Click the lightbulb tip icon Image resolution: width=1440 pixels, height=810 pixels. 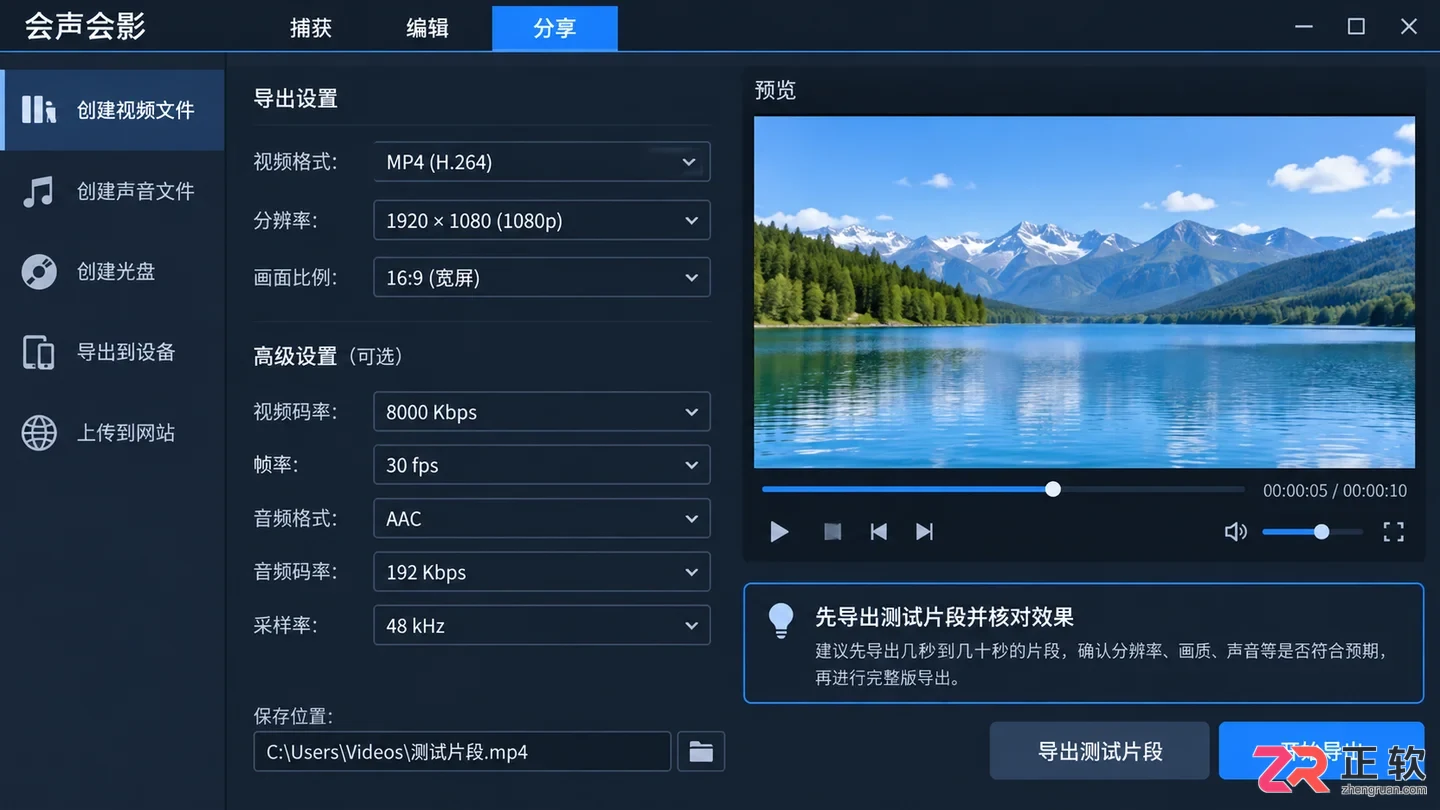[781, 621]
